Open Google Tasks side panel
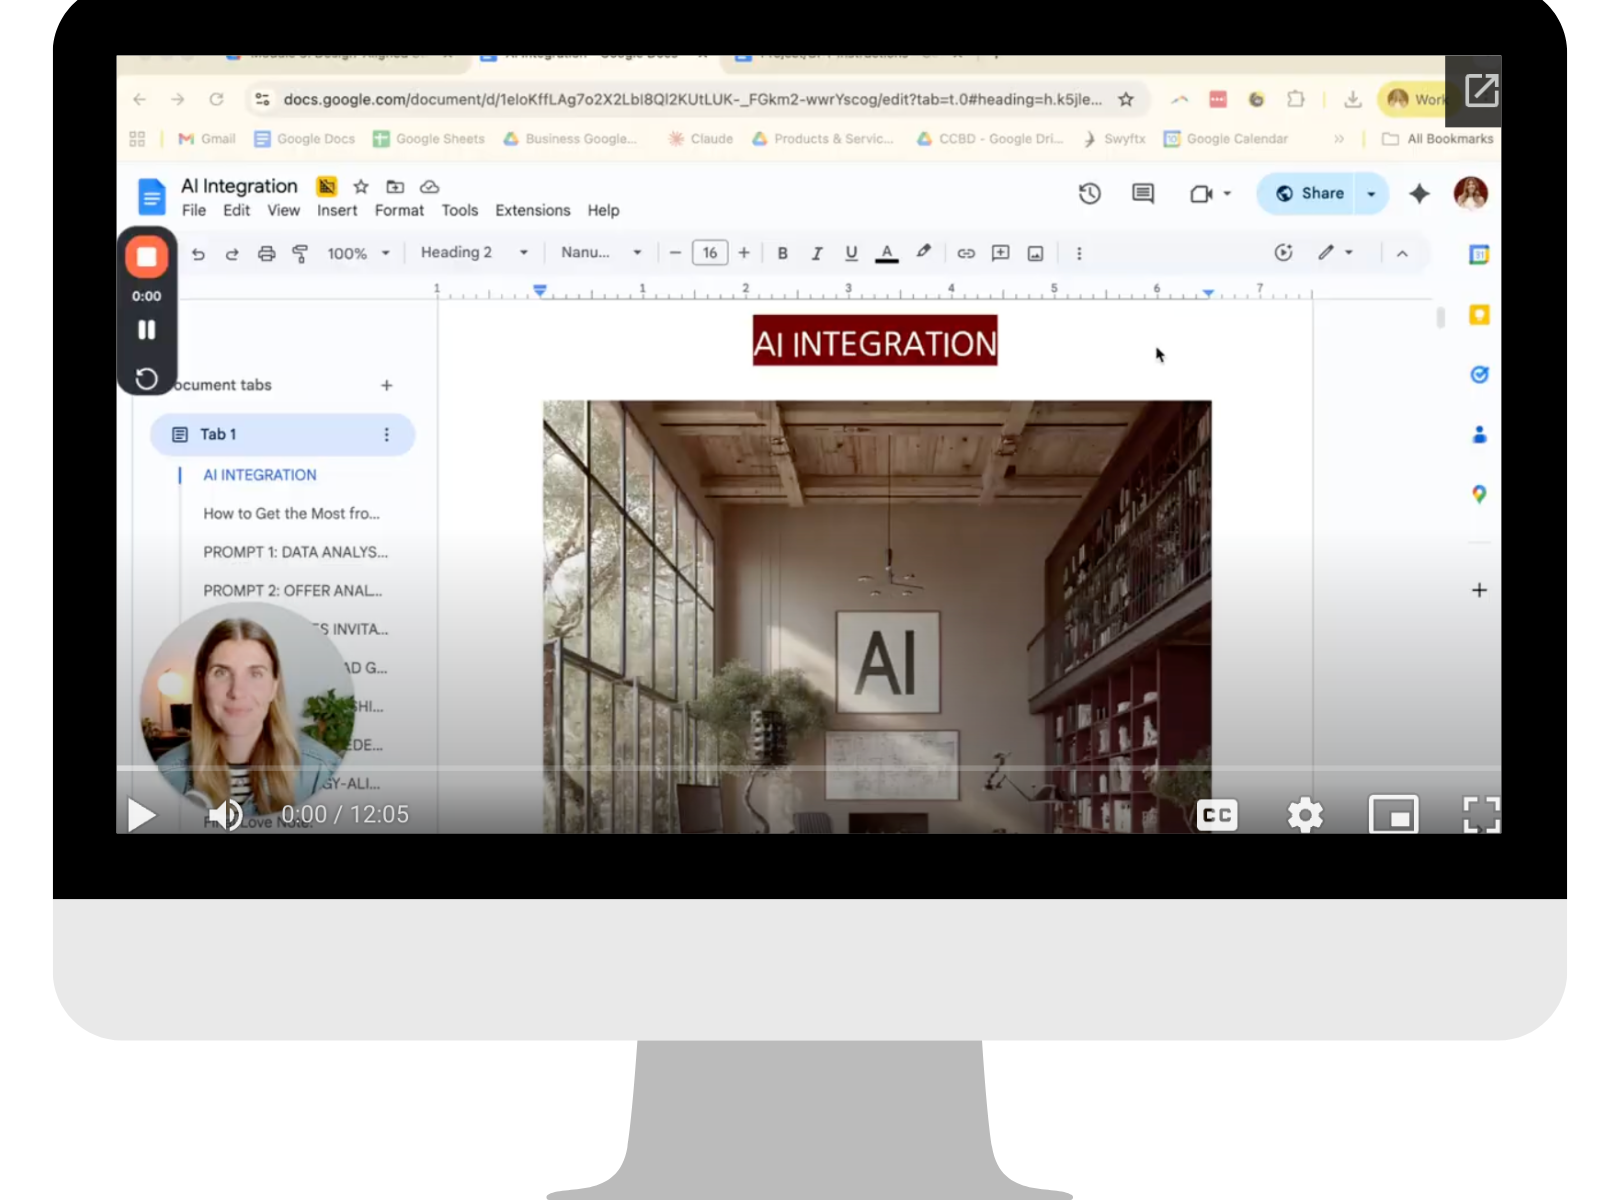The width and height of the screenshot is (1620, 1200). coord(1479,375)
